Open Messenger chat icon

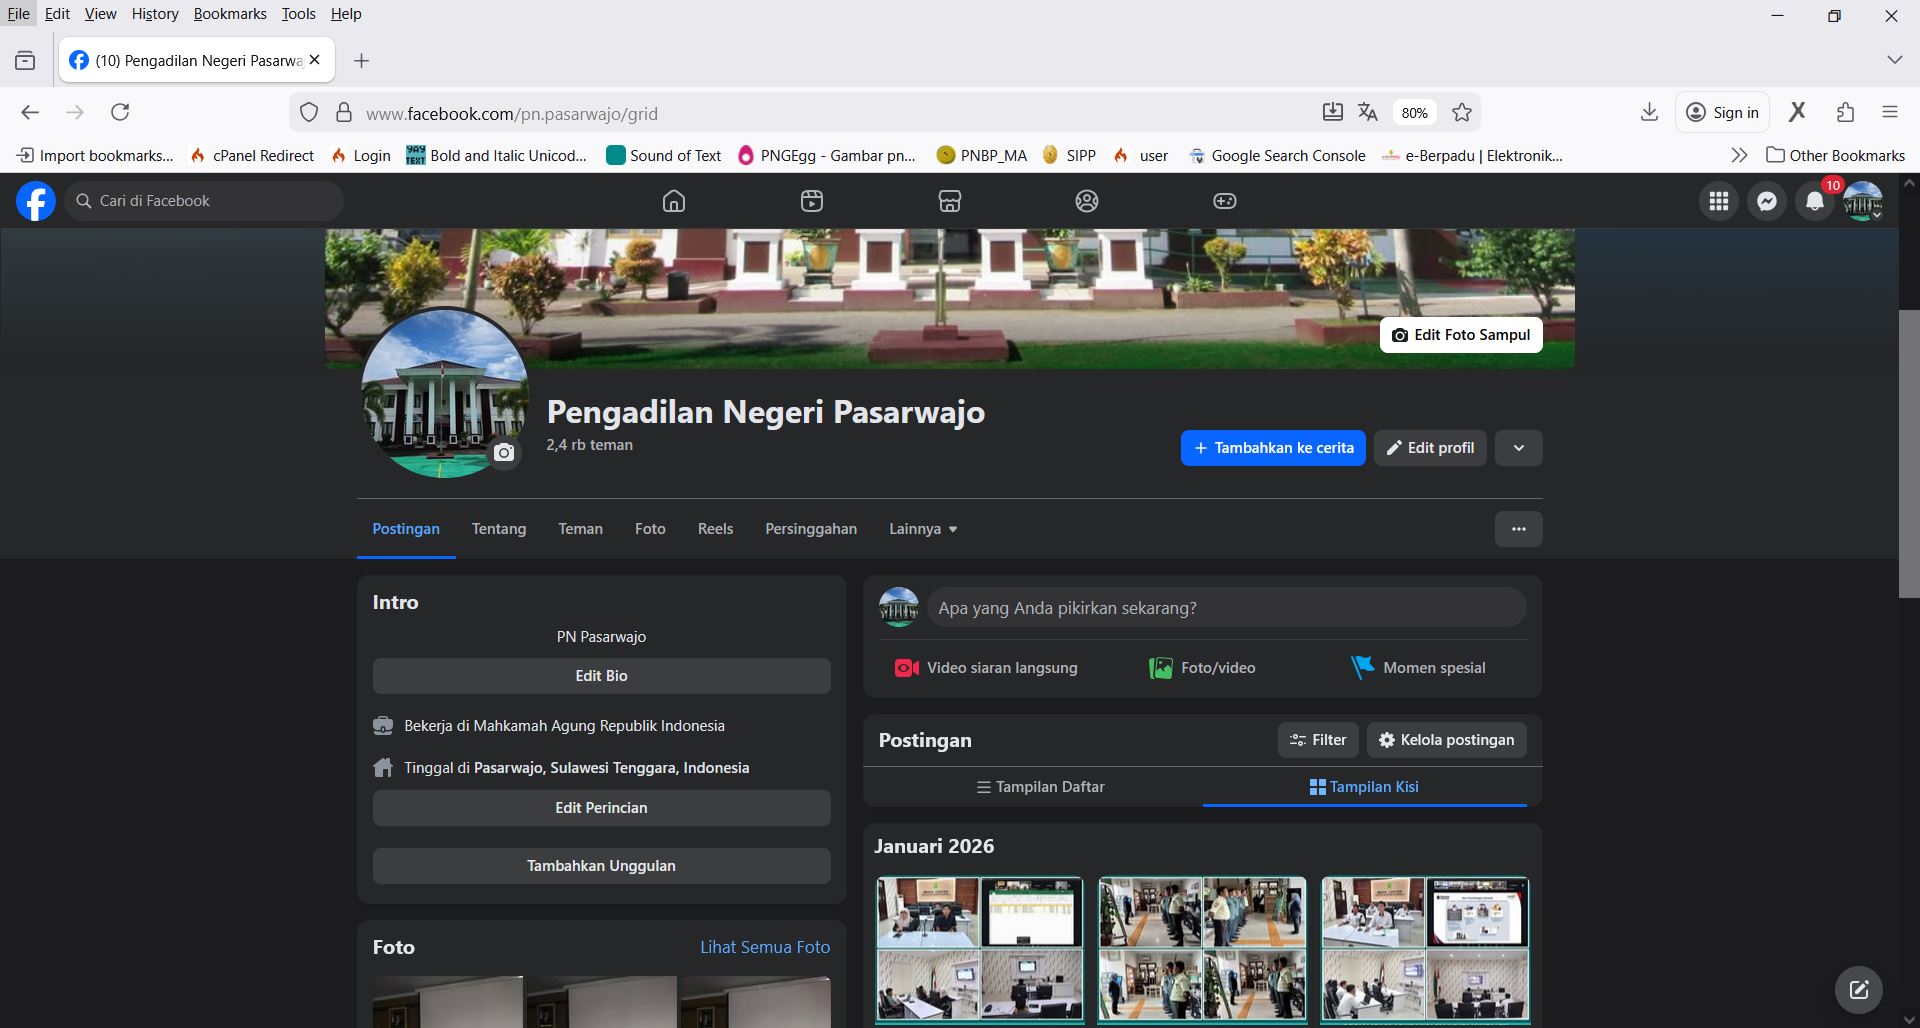click(x=1767, y=201)
